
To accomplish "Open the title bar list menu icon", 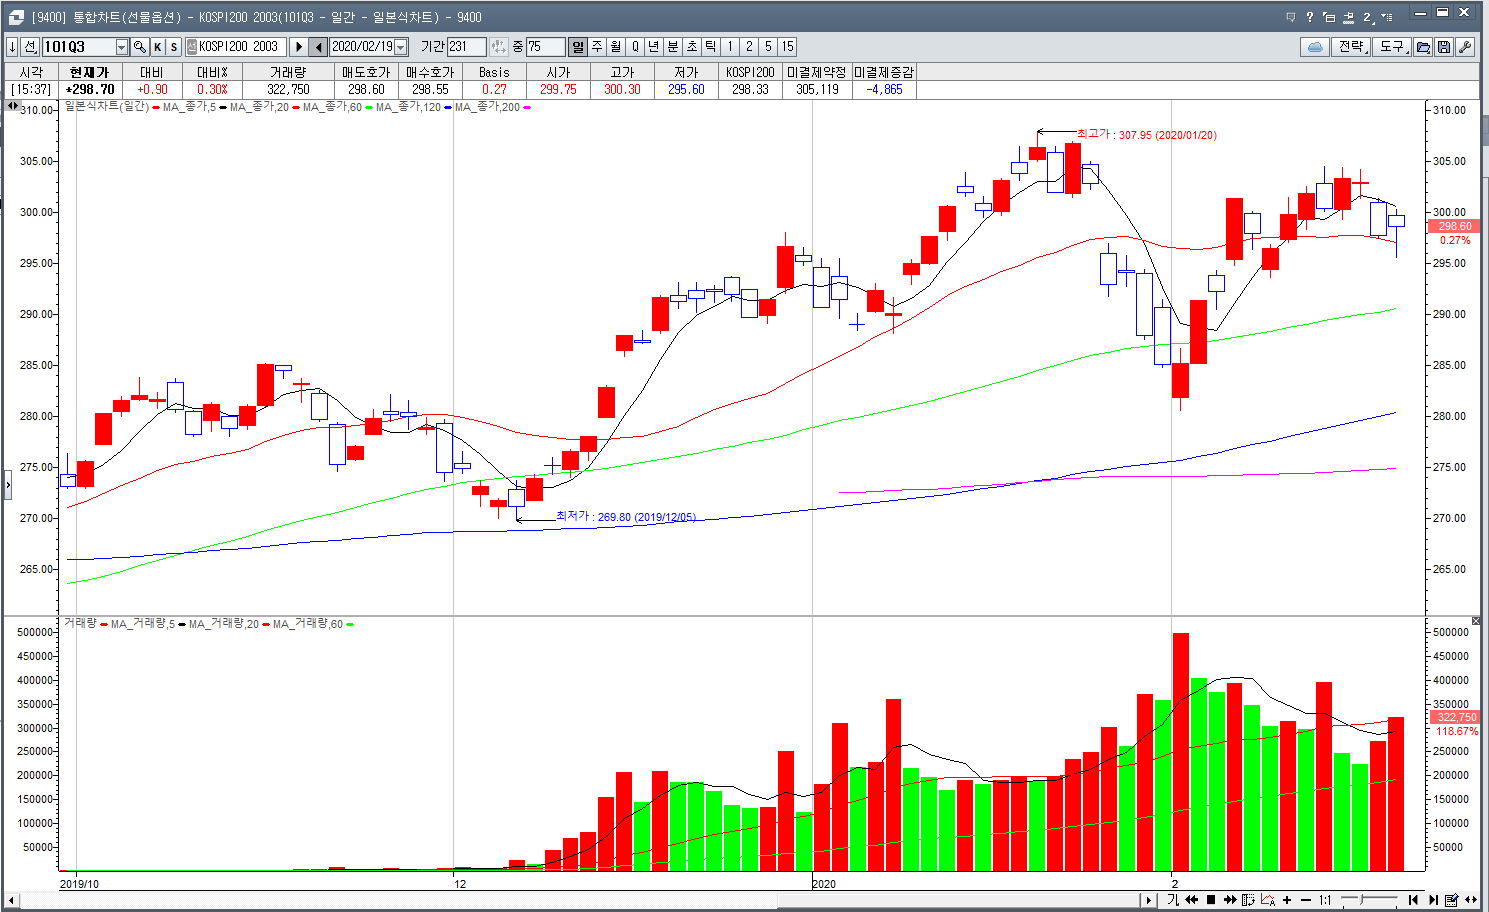I will click(1387, 17).
